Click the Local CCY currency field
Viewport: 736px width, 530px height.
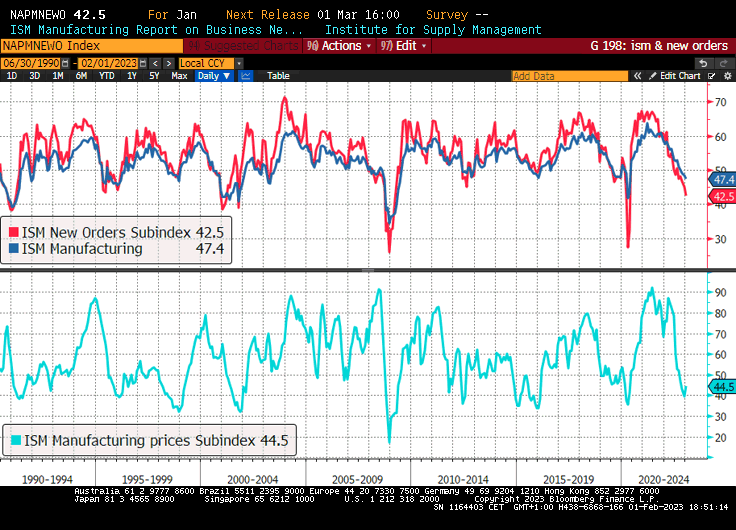coord(207,63)
